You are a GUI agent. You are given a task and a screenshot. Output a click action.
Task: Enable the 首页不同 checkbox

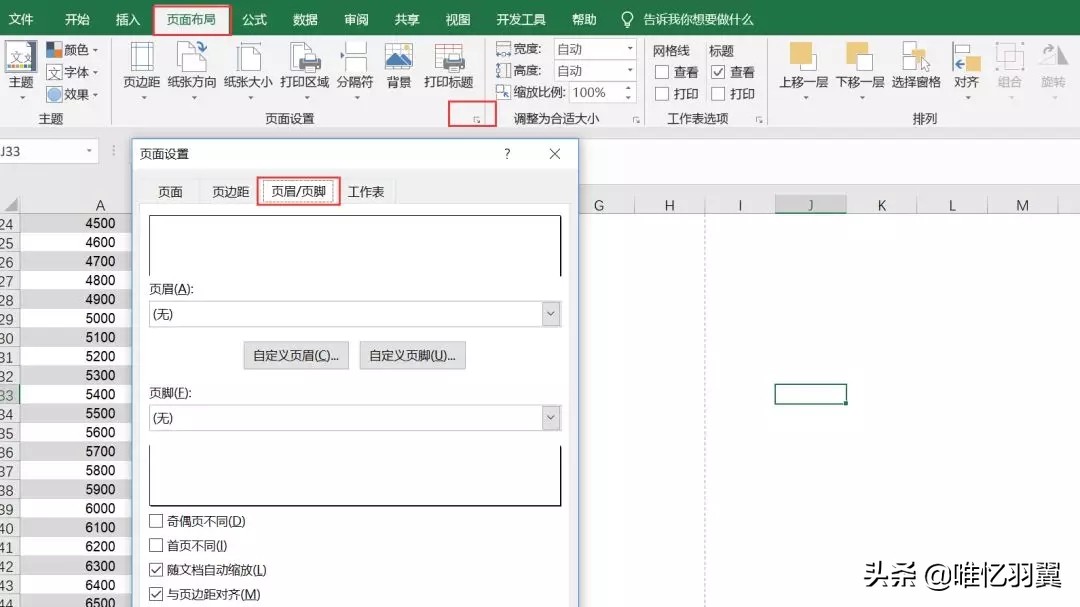(x=156, y=544)
